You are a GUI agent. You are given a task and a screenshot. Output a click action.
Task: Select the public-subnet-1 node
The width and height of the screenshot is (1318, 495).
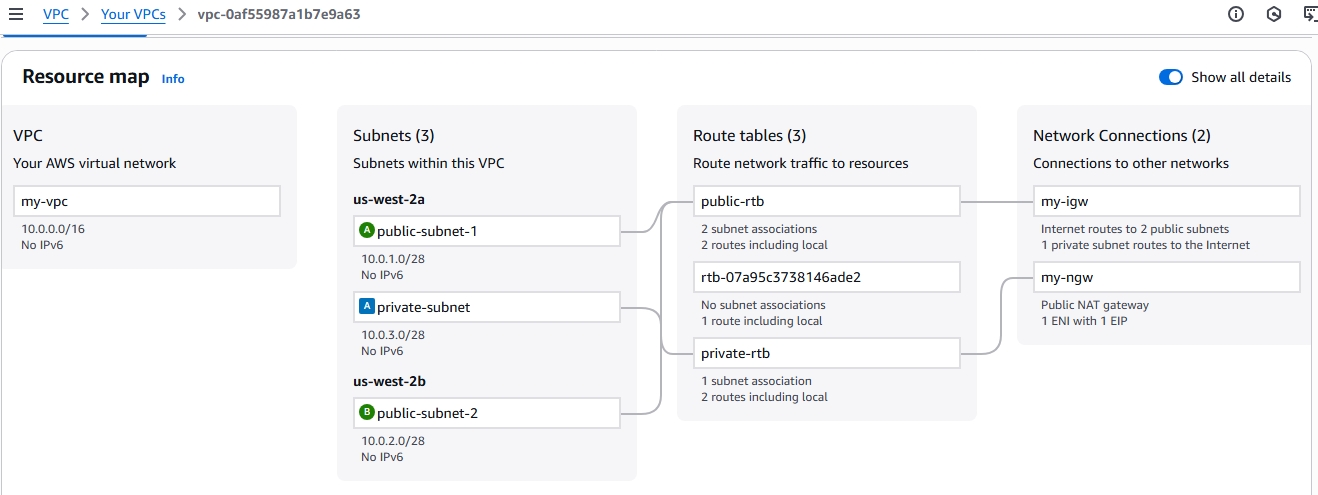tap(488, 231)
